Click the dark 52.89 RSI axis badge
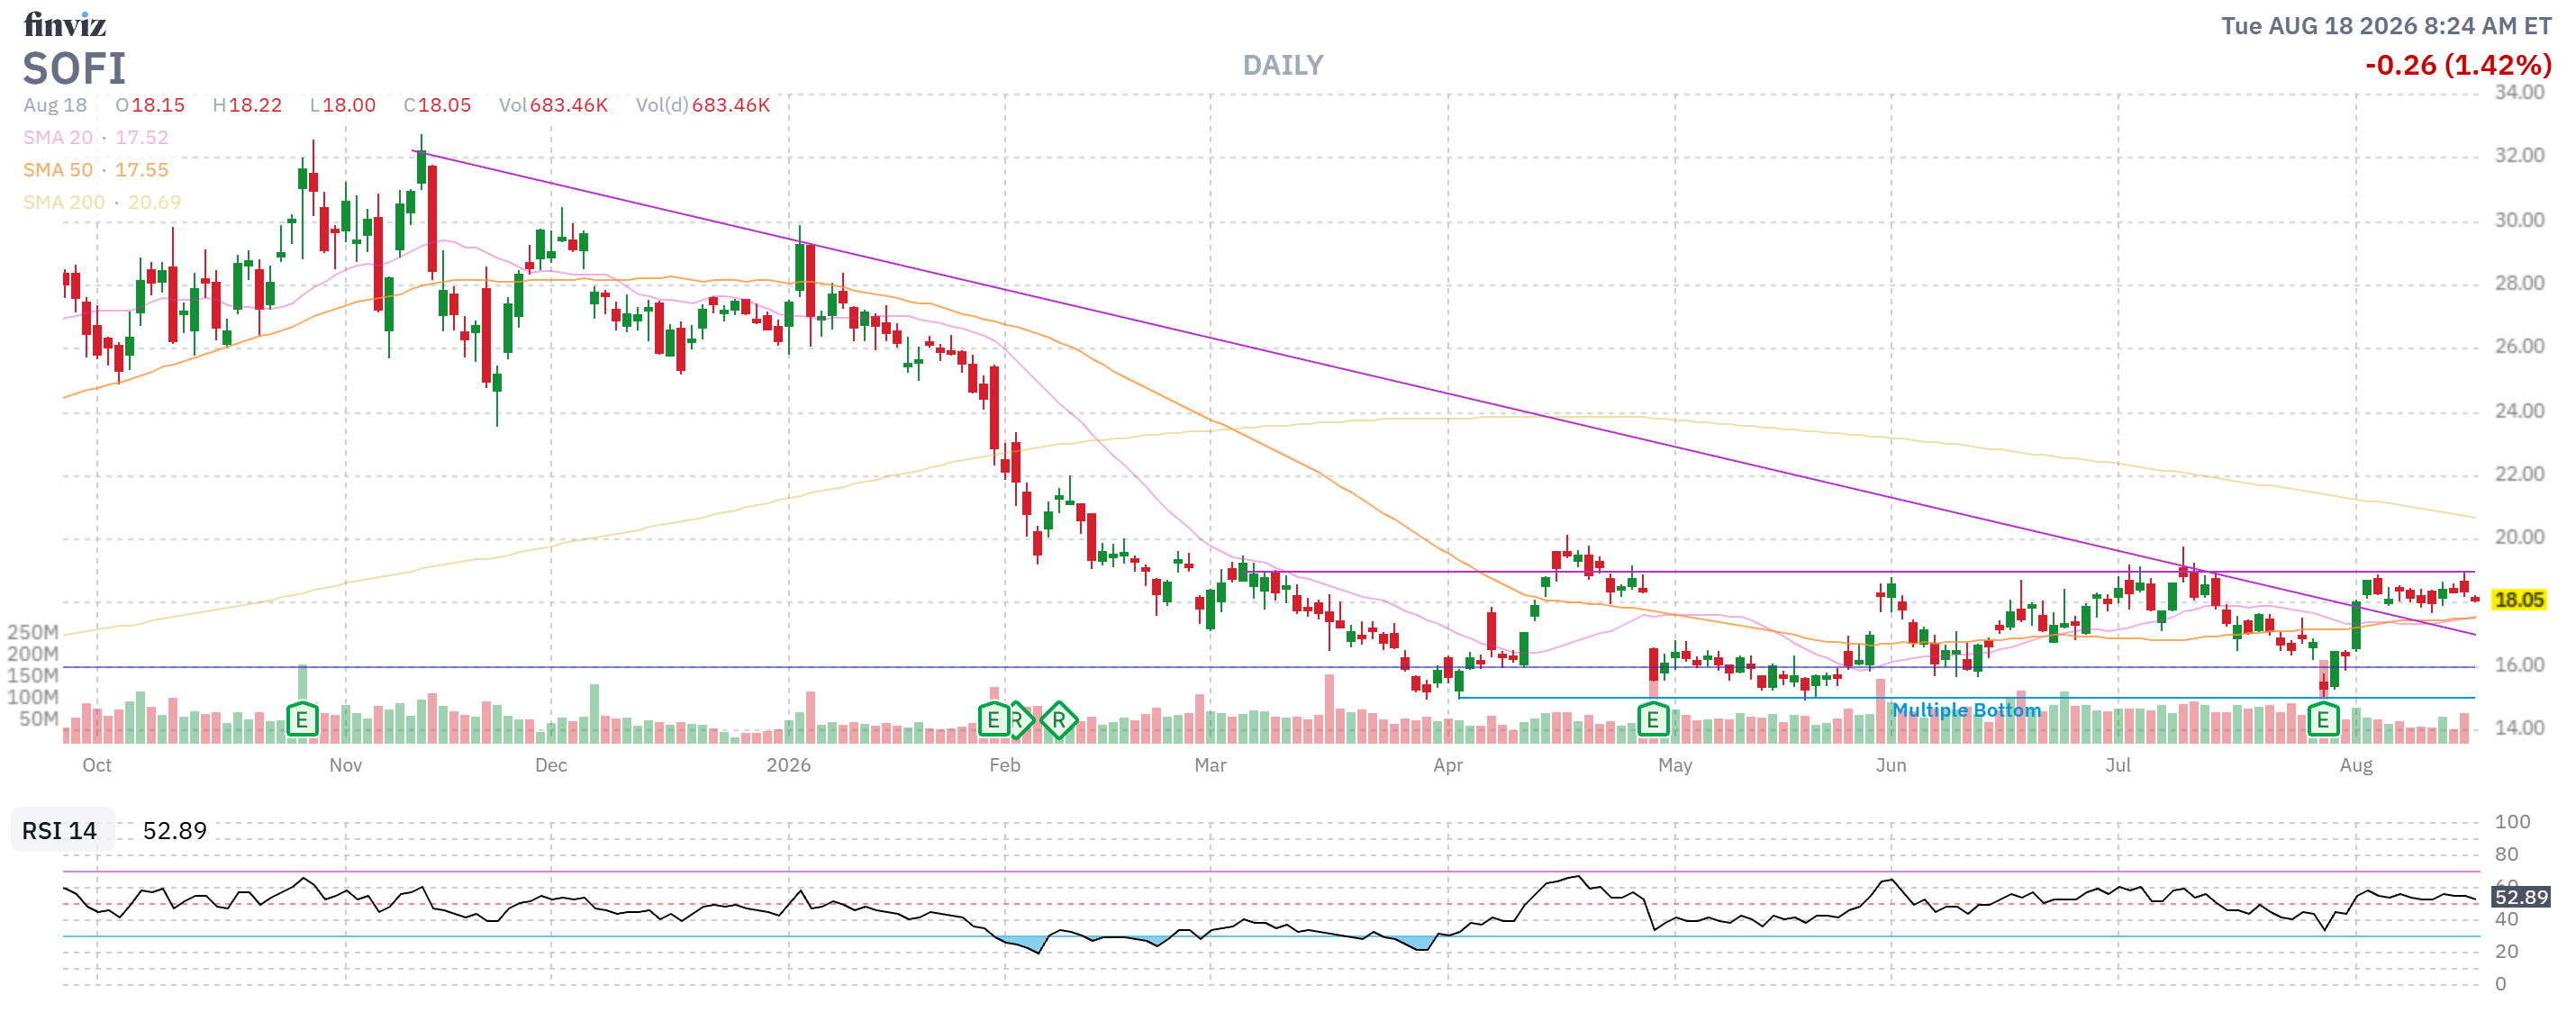The image size is (2576, 1012). click(2521, 897)
